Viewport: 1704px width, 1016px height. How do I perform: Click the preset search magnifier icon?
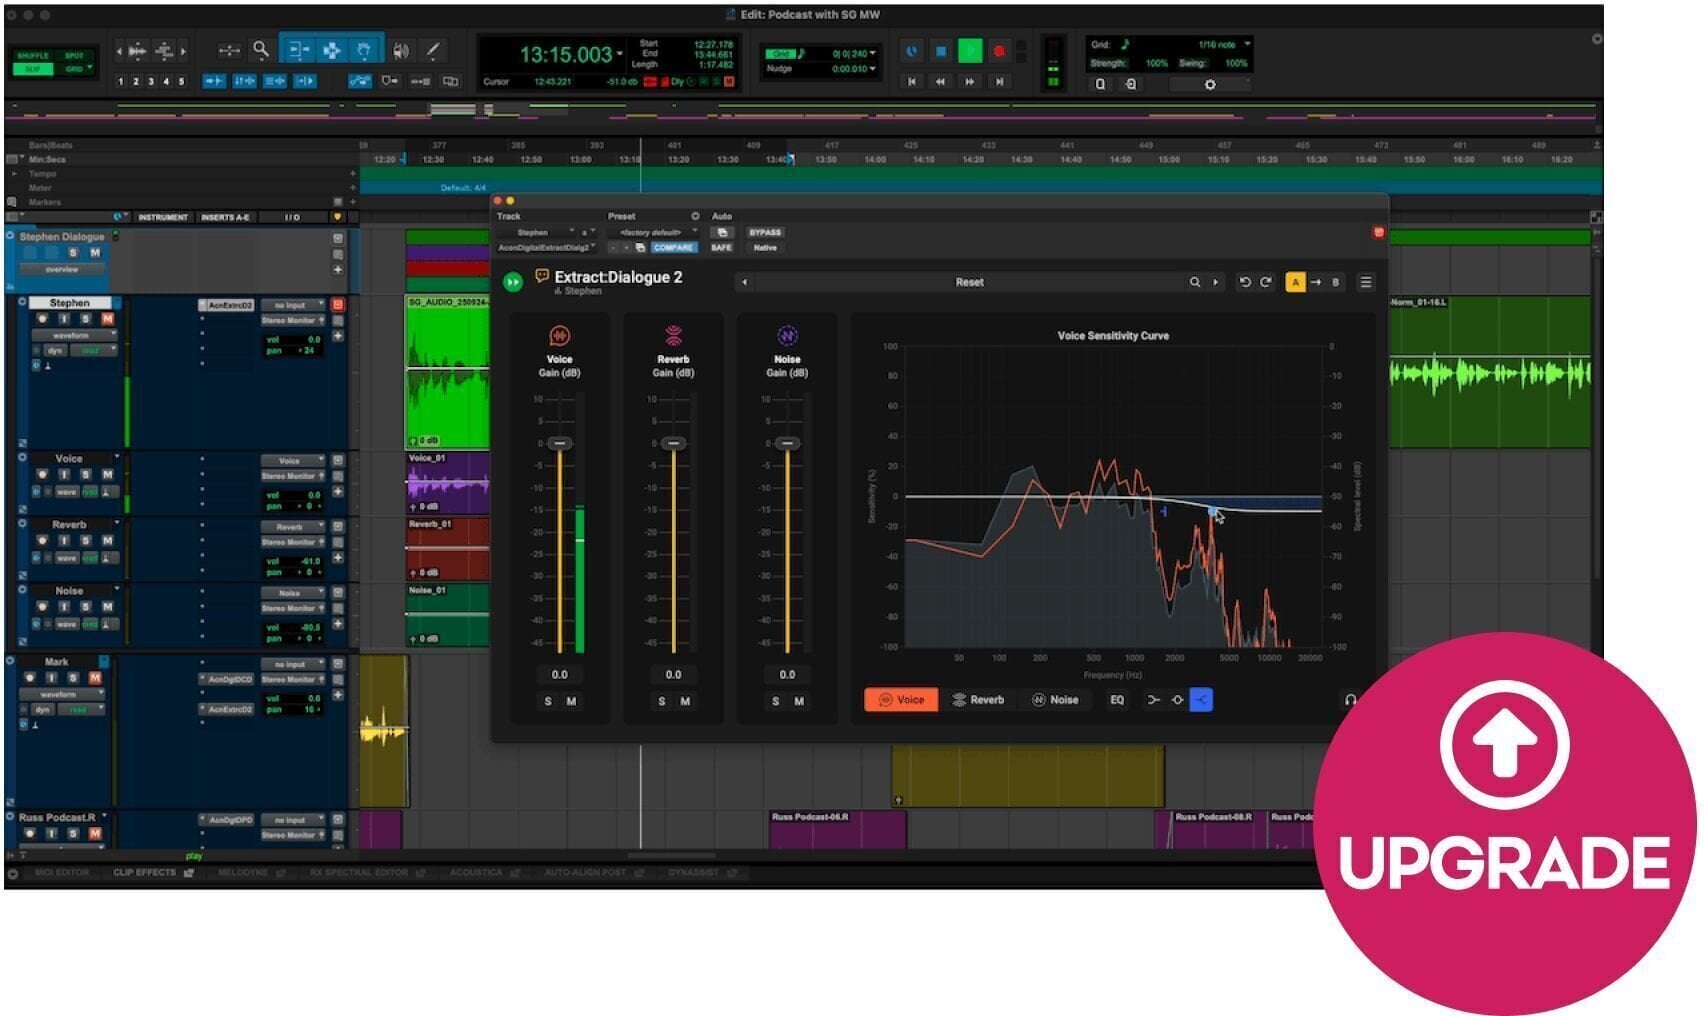click(x=1194, y=283)
